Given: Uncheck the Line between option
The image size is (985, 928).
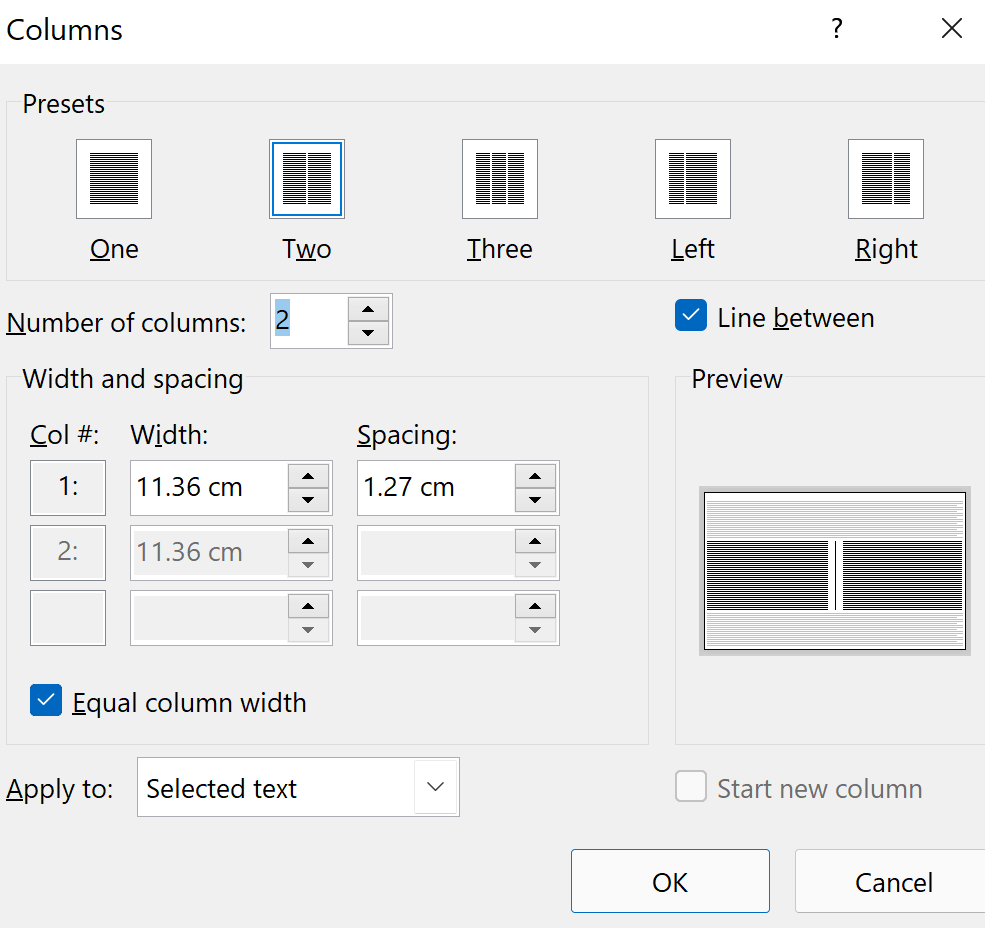Looking at the screenshot, I should [690, 316].
